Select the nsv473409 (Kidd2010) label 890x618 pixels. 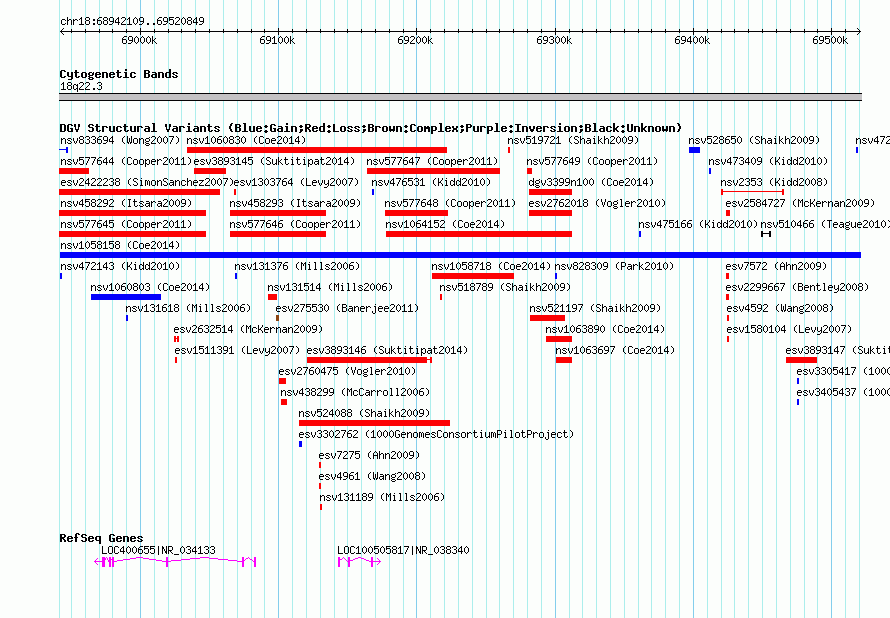point(768,161)
